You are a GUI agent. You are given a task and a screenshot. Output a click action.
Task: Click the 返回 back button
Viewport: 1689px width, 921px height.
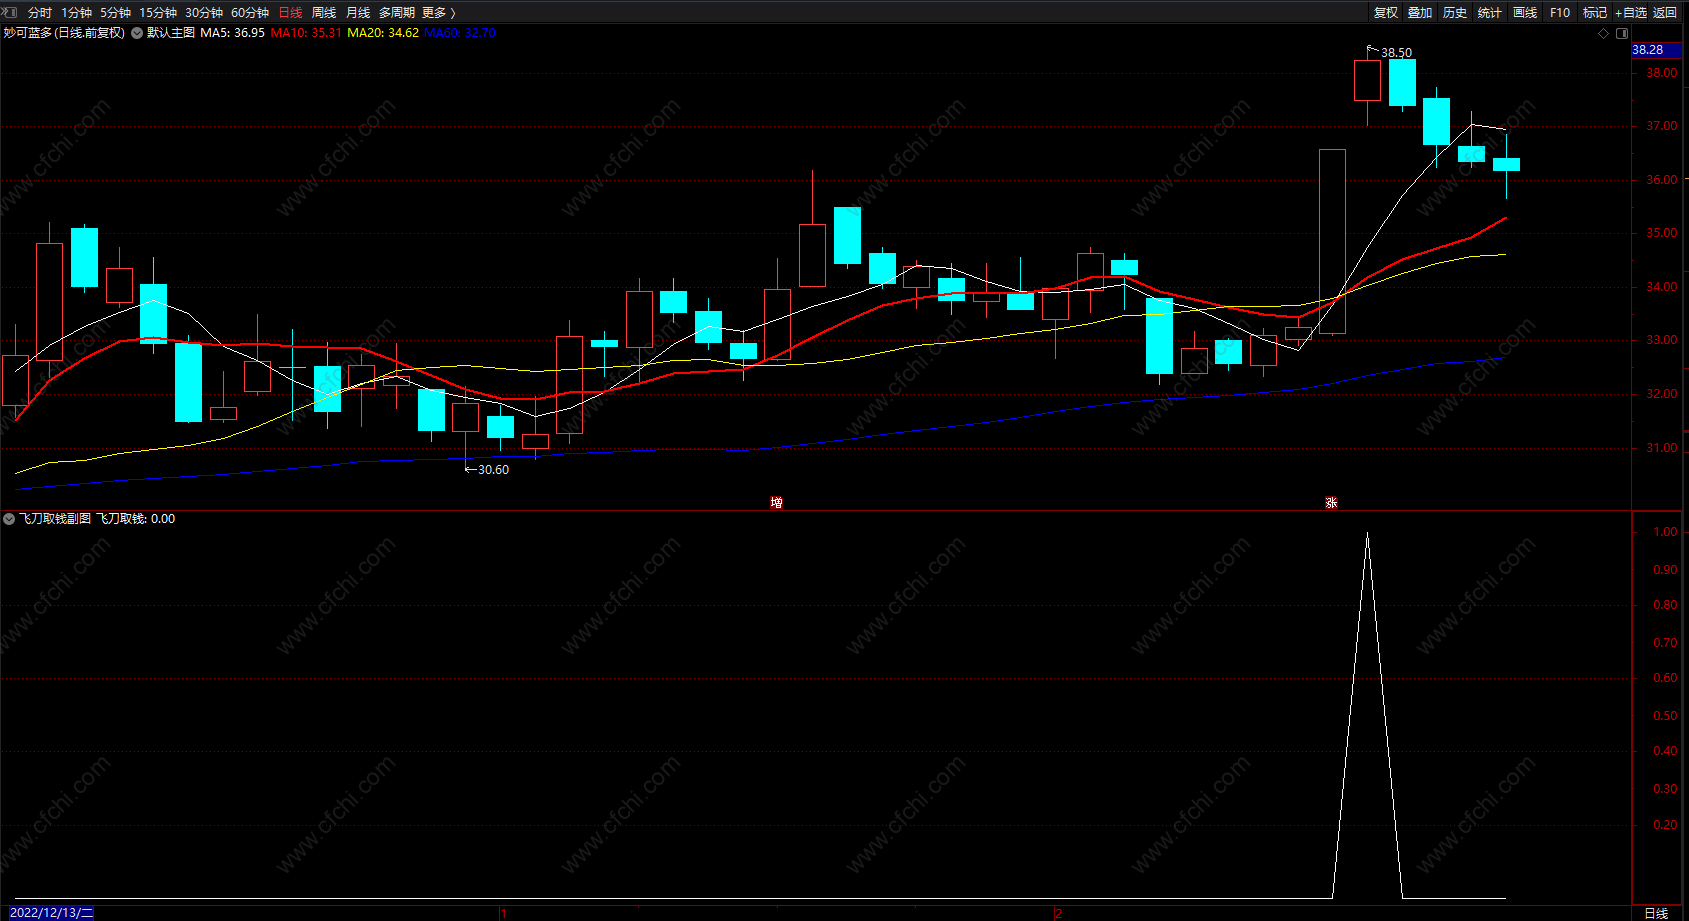[x=1665, y=12]
